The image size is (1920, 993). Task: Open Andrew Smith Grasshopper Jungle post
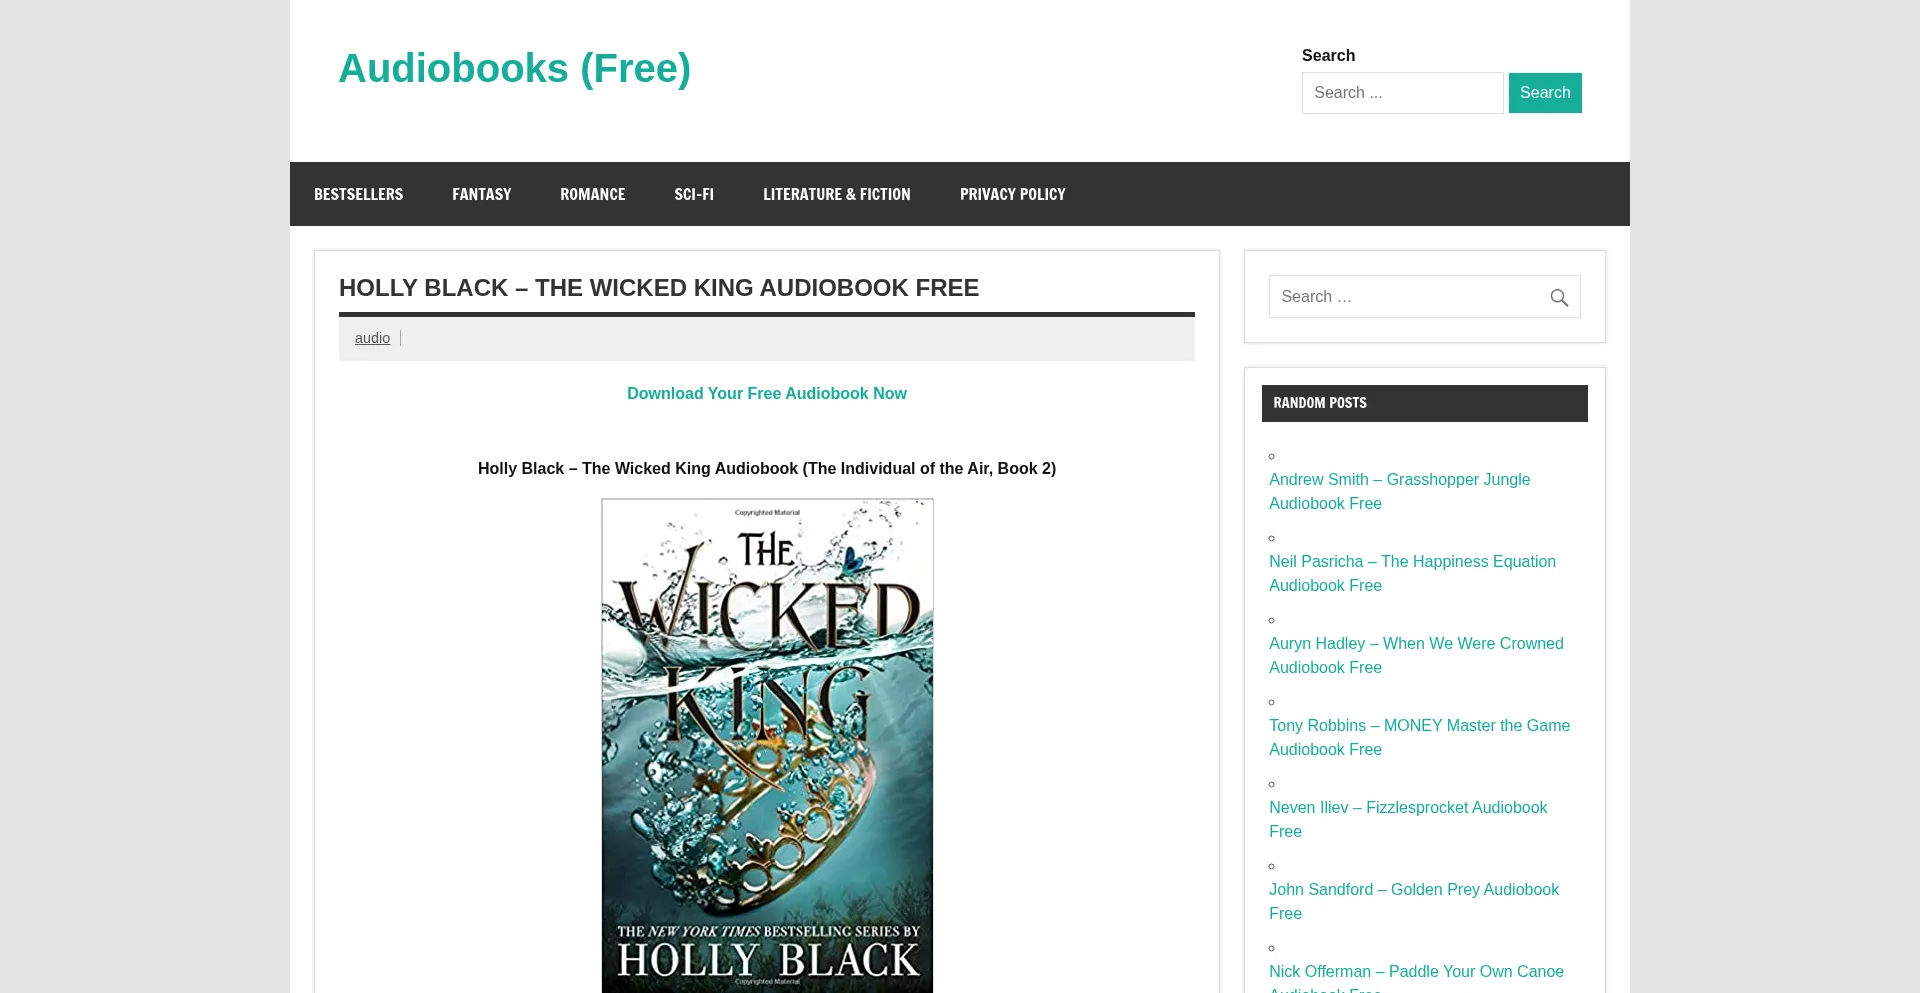(1399, 492)
